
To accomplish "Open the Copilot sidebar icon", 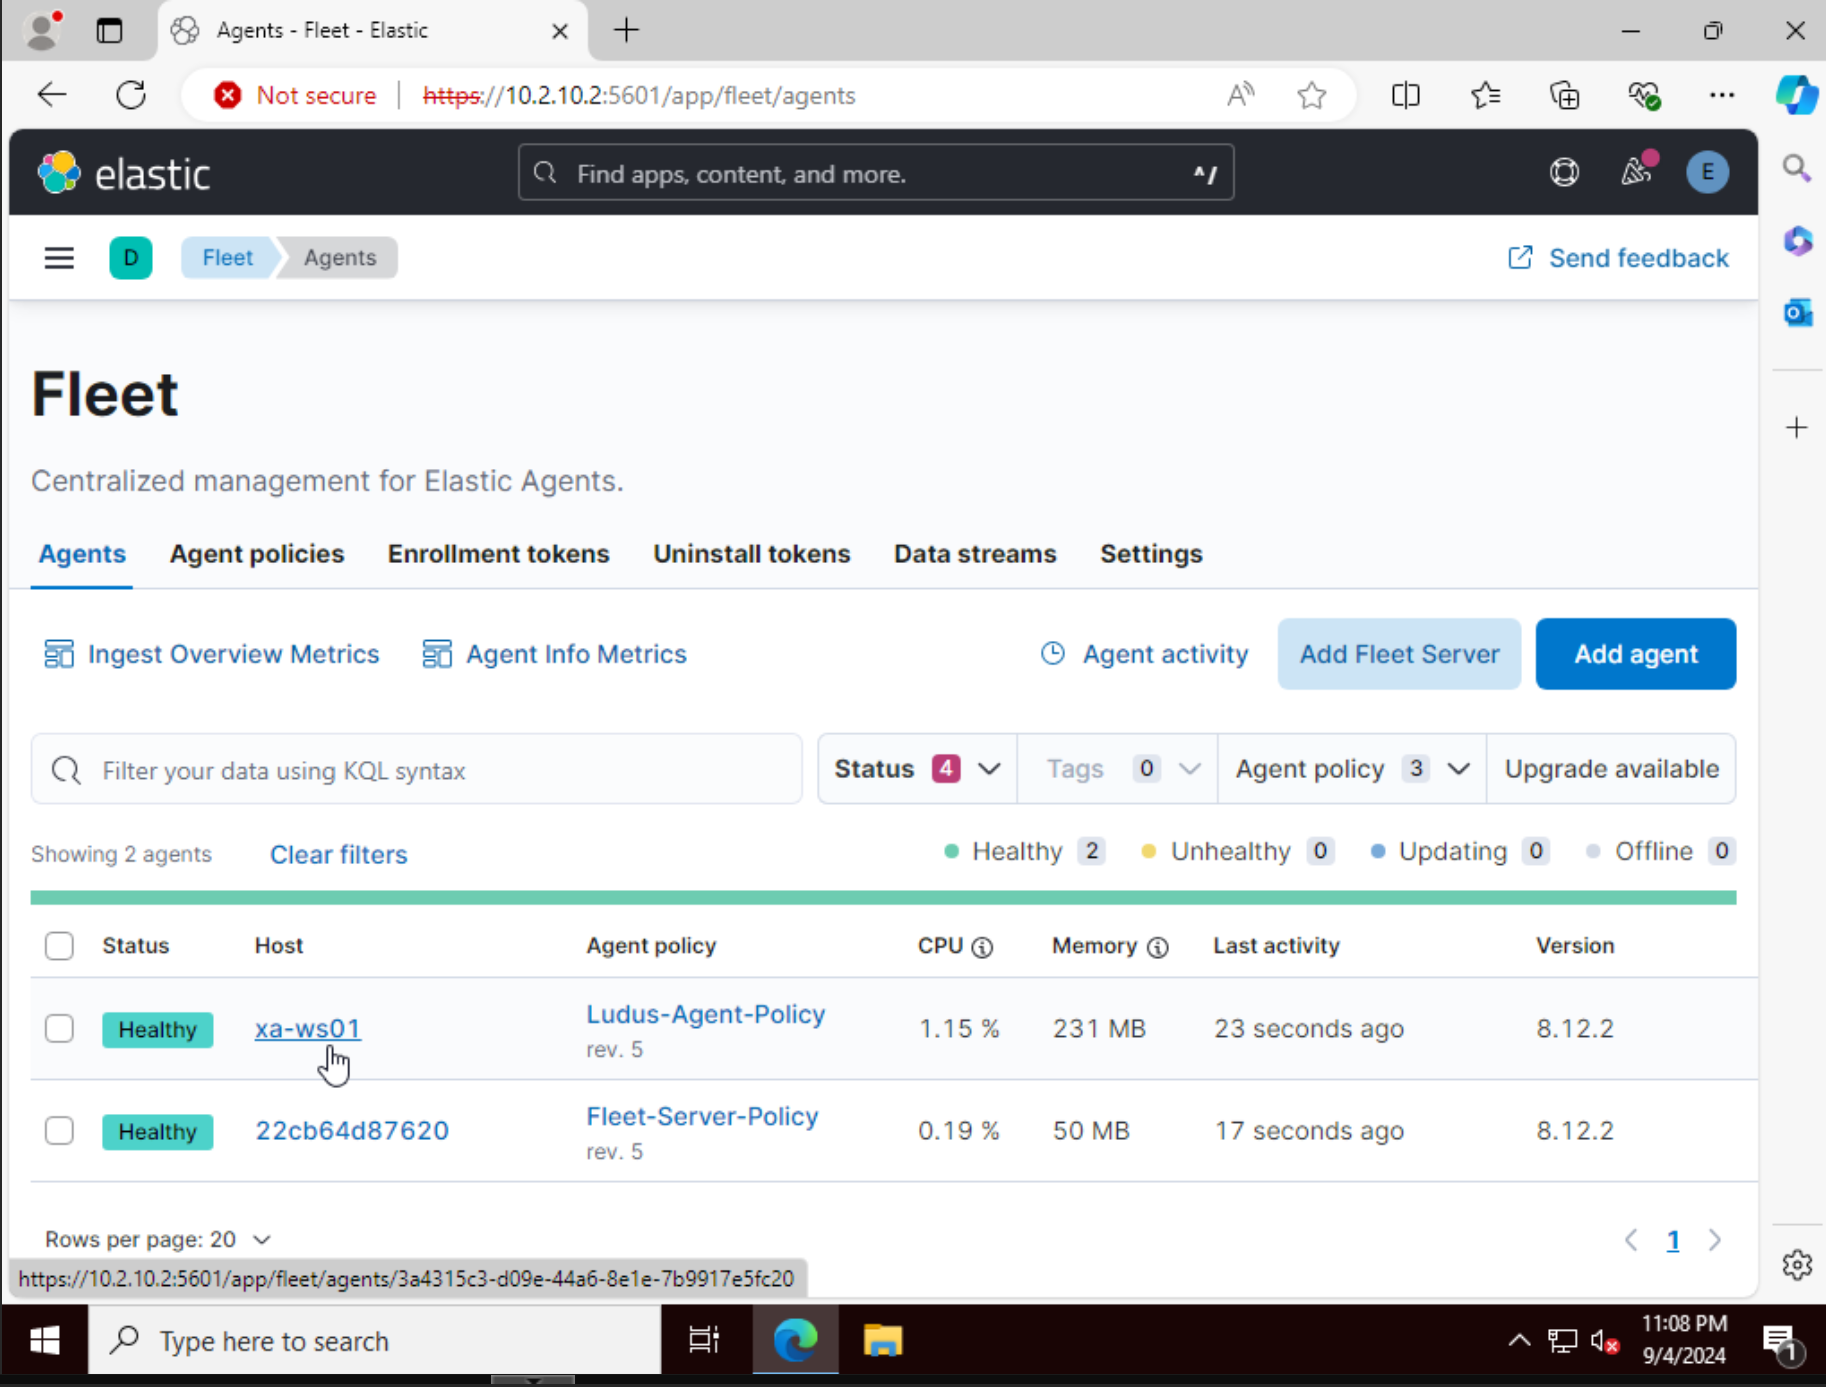I will (1797, 95).
